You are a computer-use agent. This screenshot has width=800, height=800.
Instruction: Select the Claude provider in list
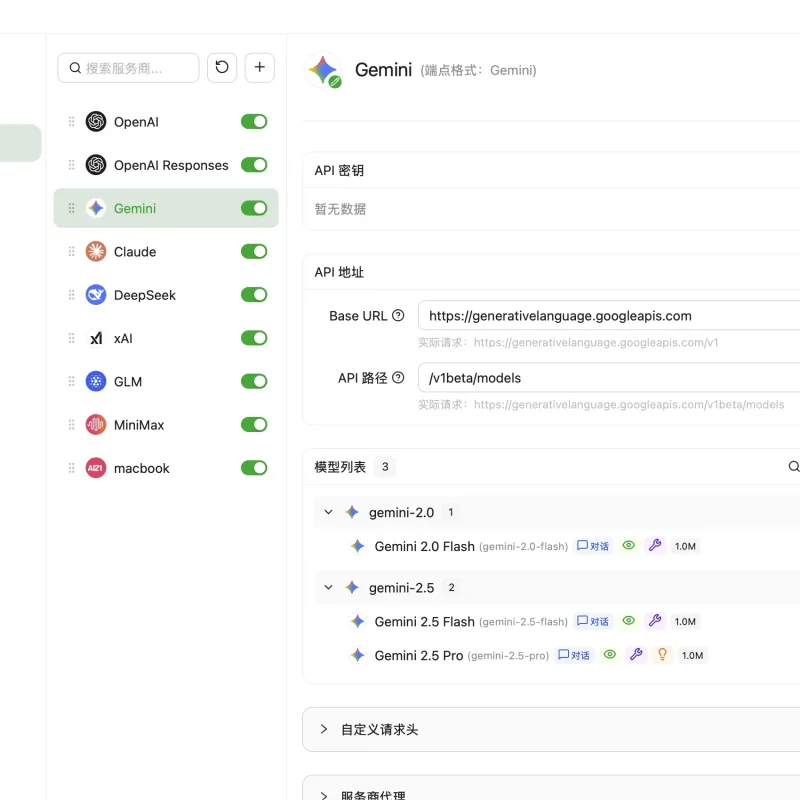pos(166,252)
